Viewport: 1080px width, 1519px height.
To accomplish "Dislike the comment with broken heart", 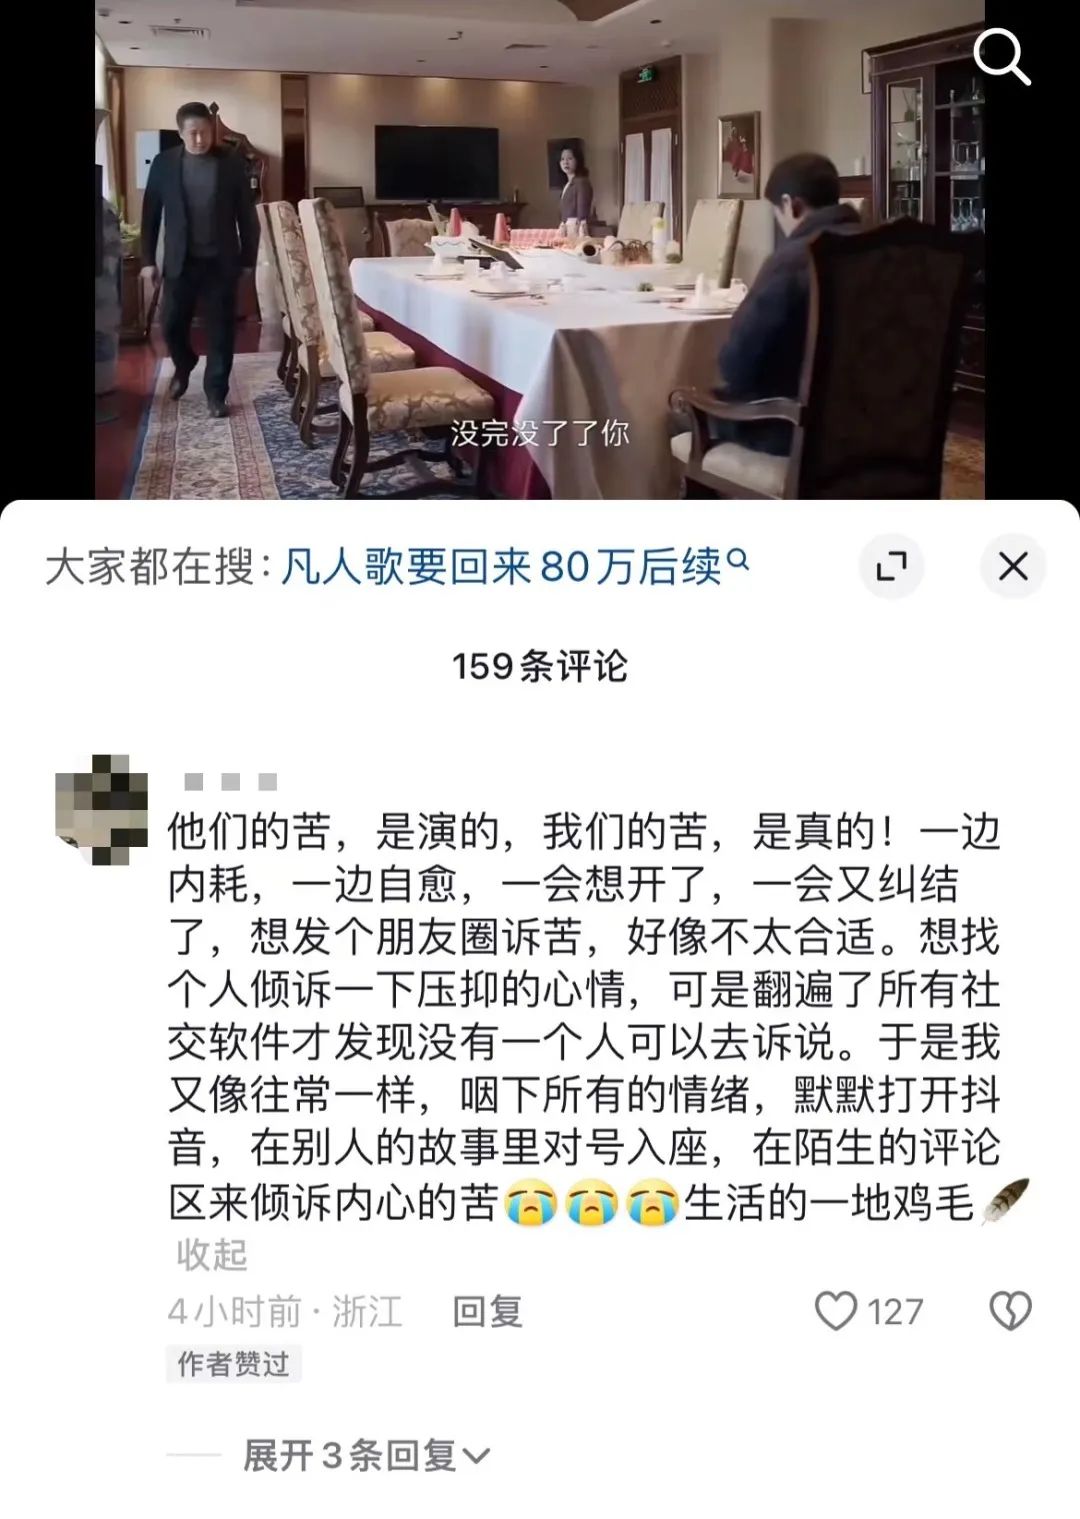I will (x=1010, y=1311).
